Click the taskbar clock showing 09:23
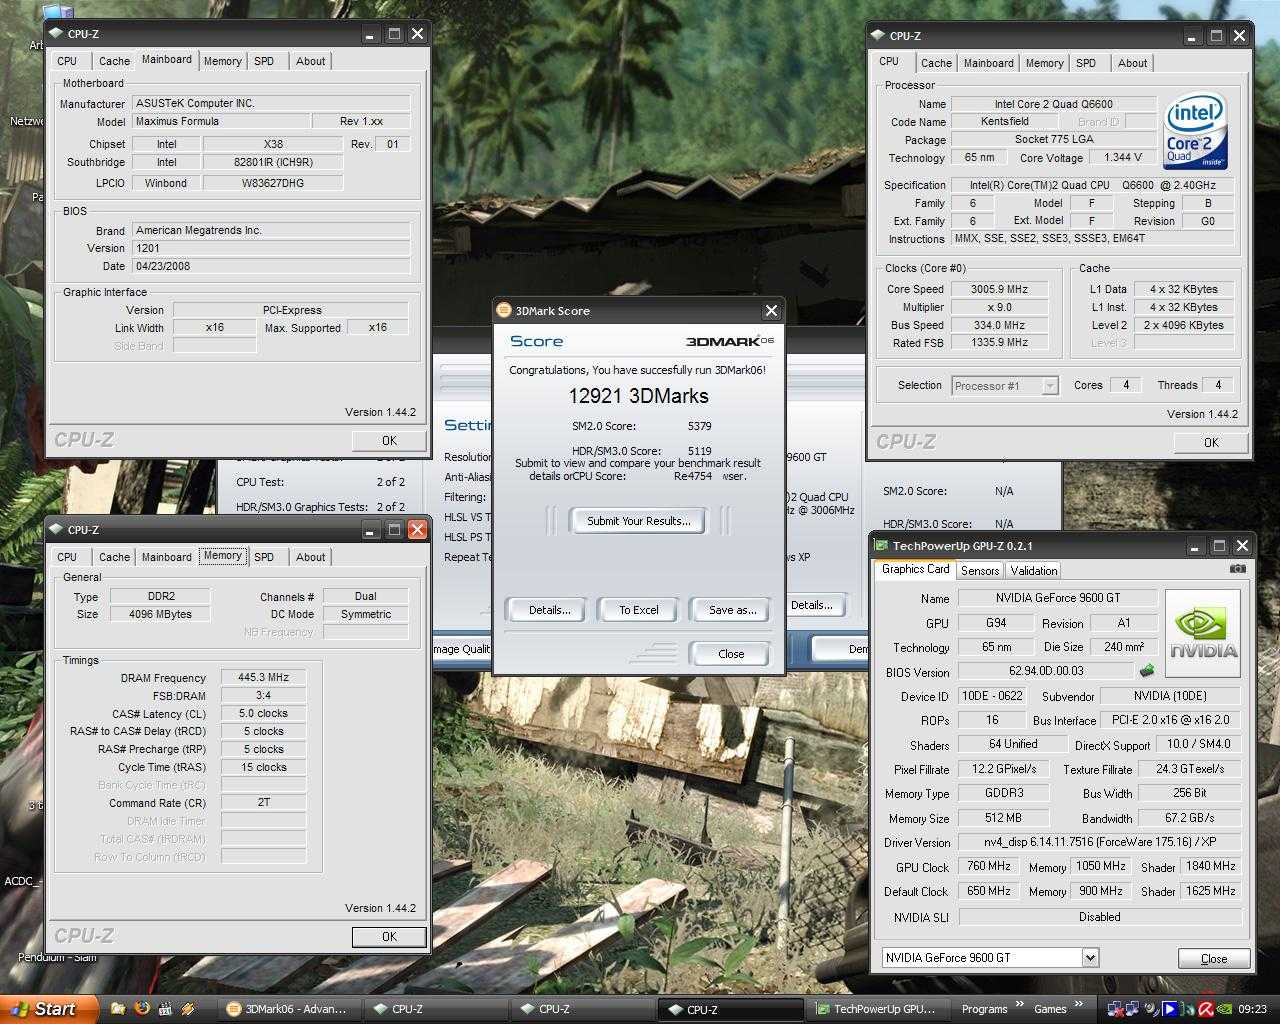1280x1024 pixels. (x=1252, y=1010)
